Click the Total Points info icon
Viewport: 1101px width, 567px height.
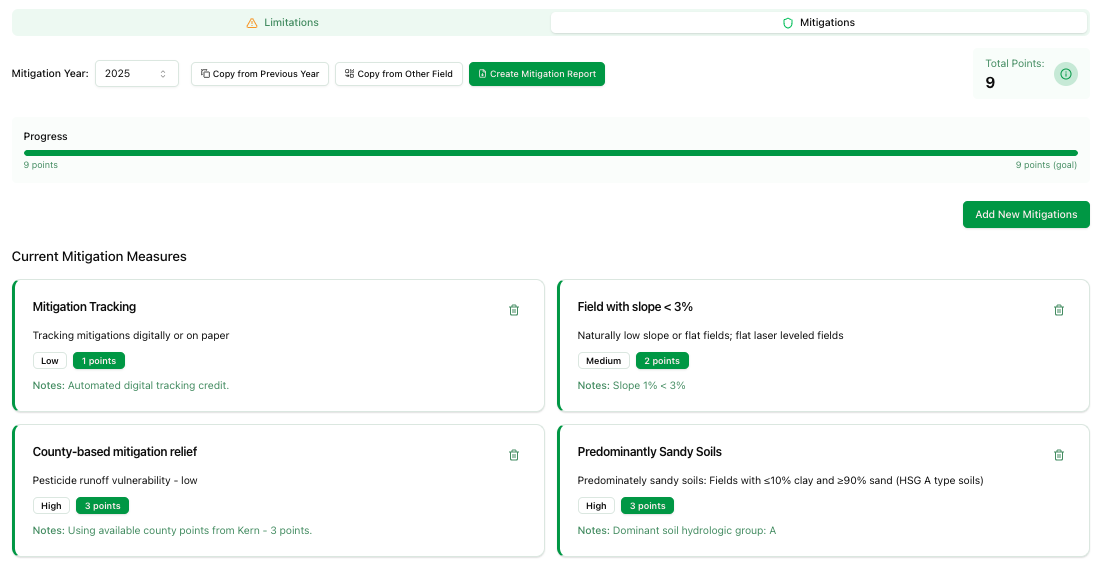point(1066,74)
